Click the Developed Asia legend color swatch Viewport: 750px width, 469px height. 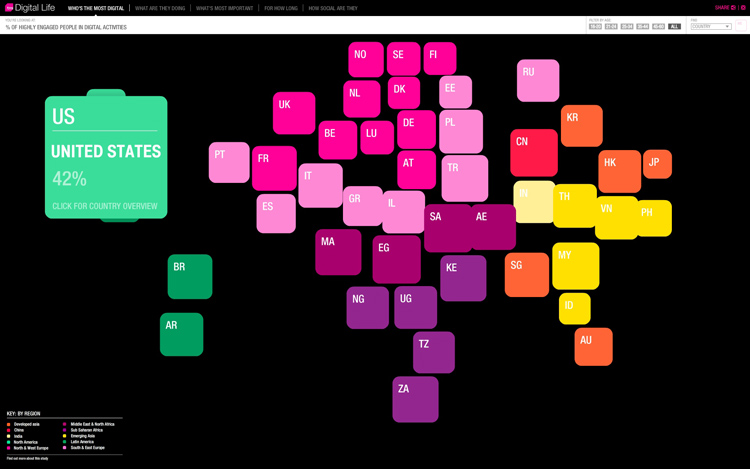pyautogui.click(x=9, y=424)
